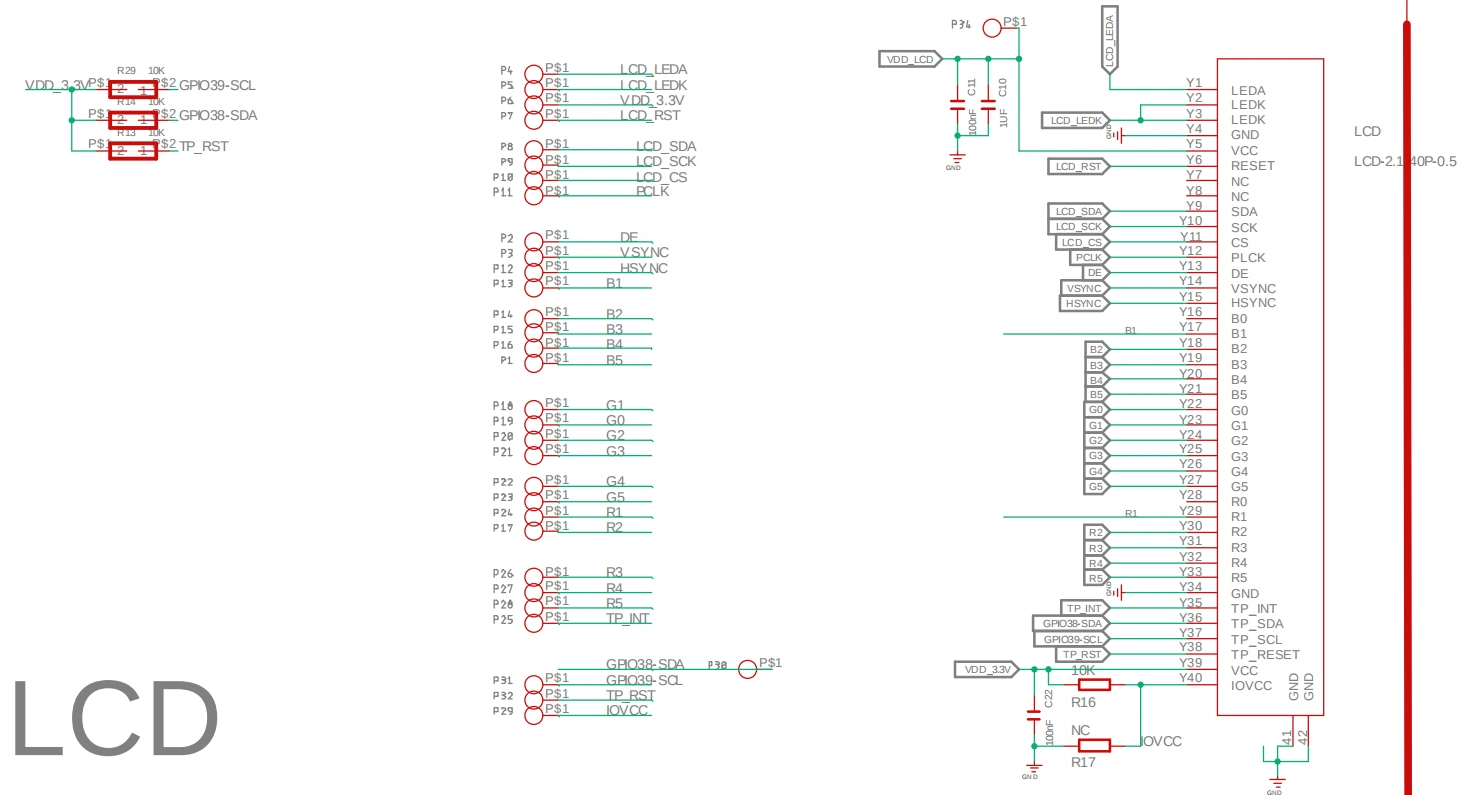The width and height of the screenshot is (1461, 795).
Task: Click test point P24 circle
Action: pyautogui.click(x=535, y=515)
